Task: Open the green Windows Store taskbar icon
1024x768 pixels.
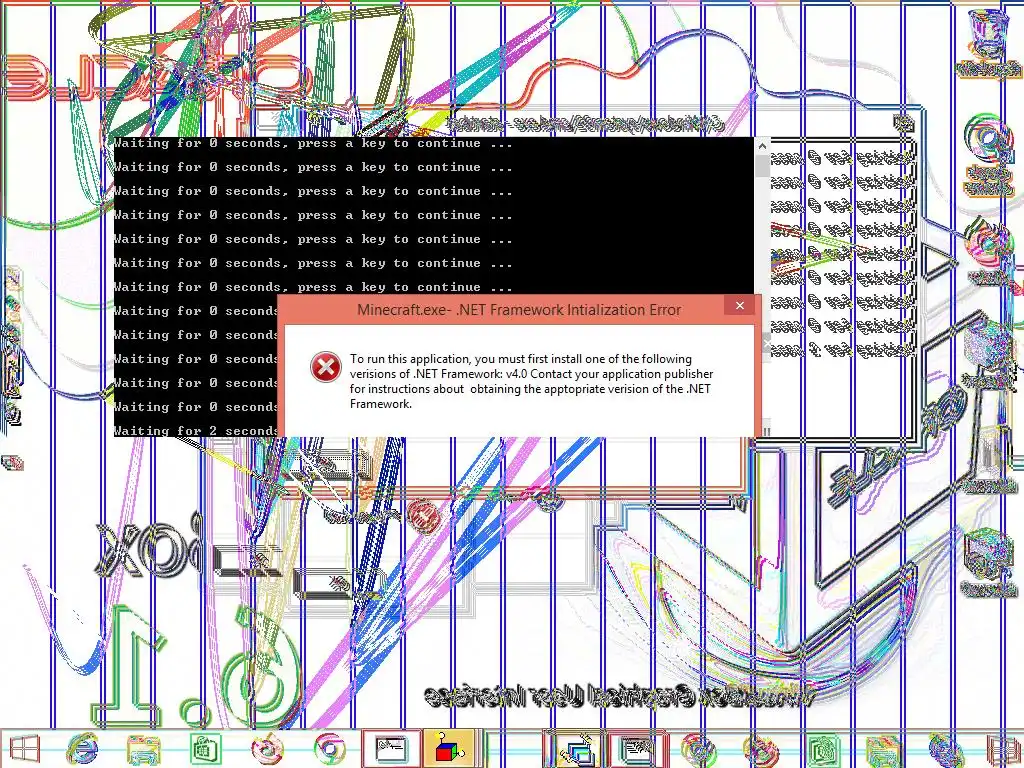Action: 205,750
